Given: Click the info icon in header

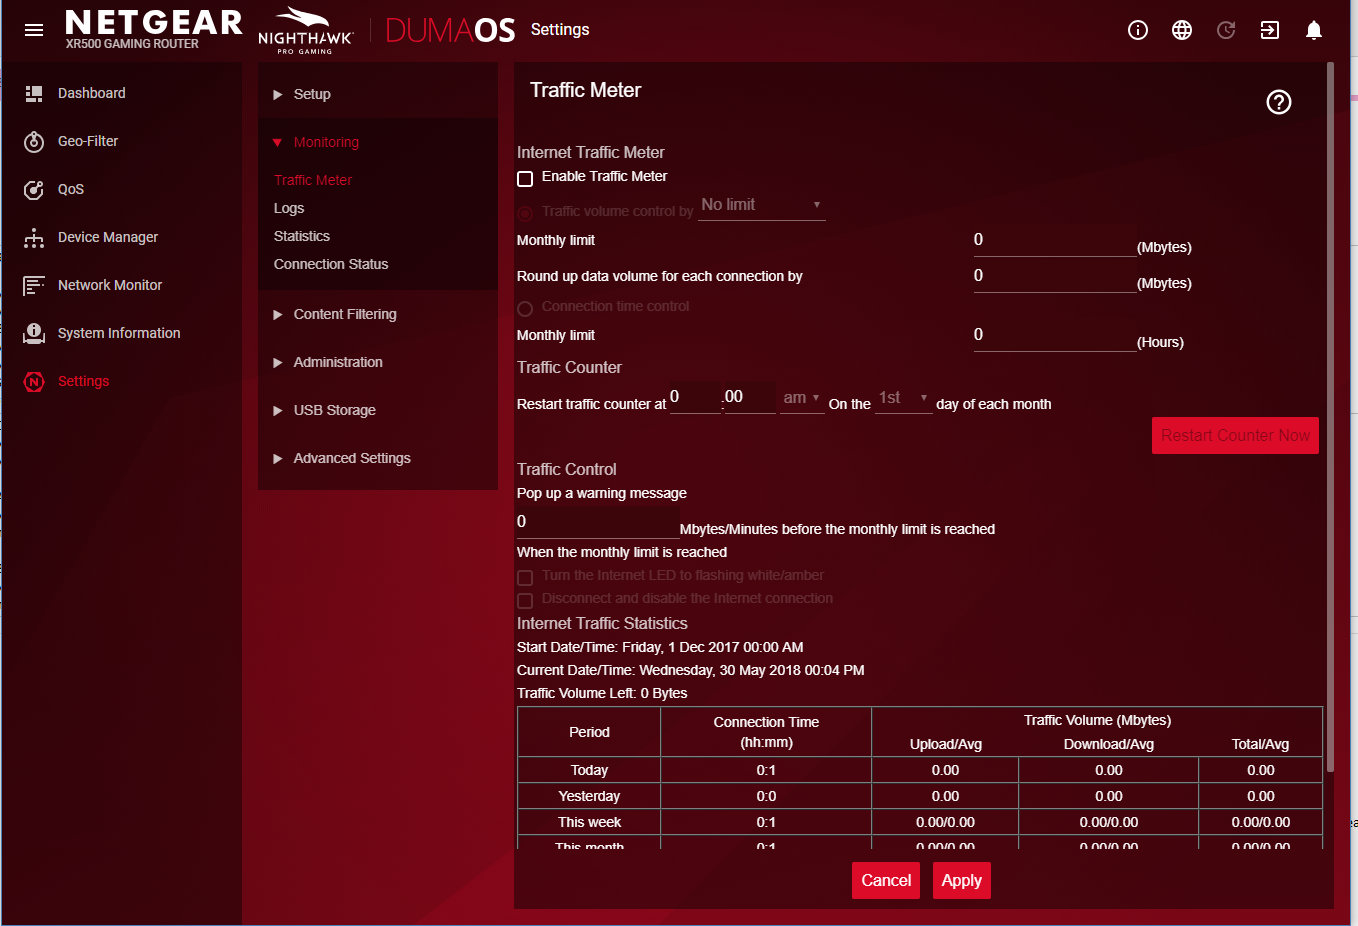Looking at the screenshot, I should click(x=1137, y=30).
